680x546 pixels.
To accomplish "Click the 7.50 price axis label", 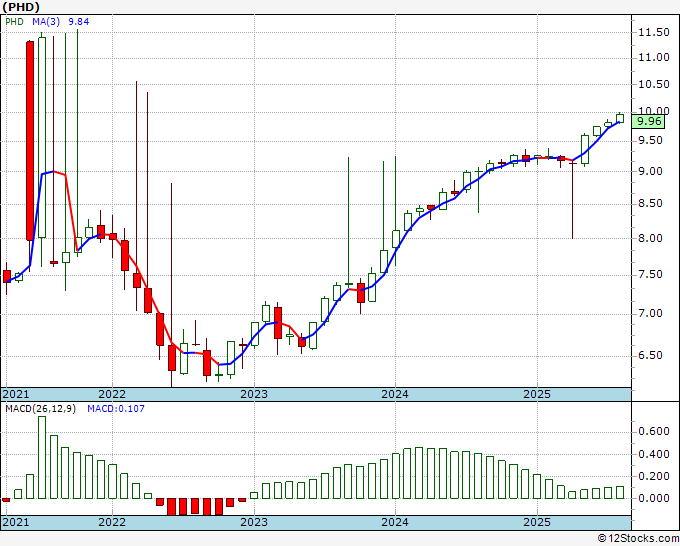I will pos(650,275).
